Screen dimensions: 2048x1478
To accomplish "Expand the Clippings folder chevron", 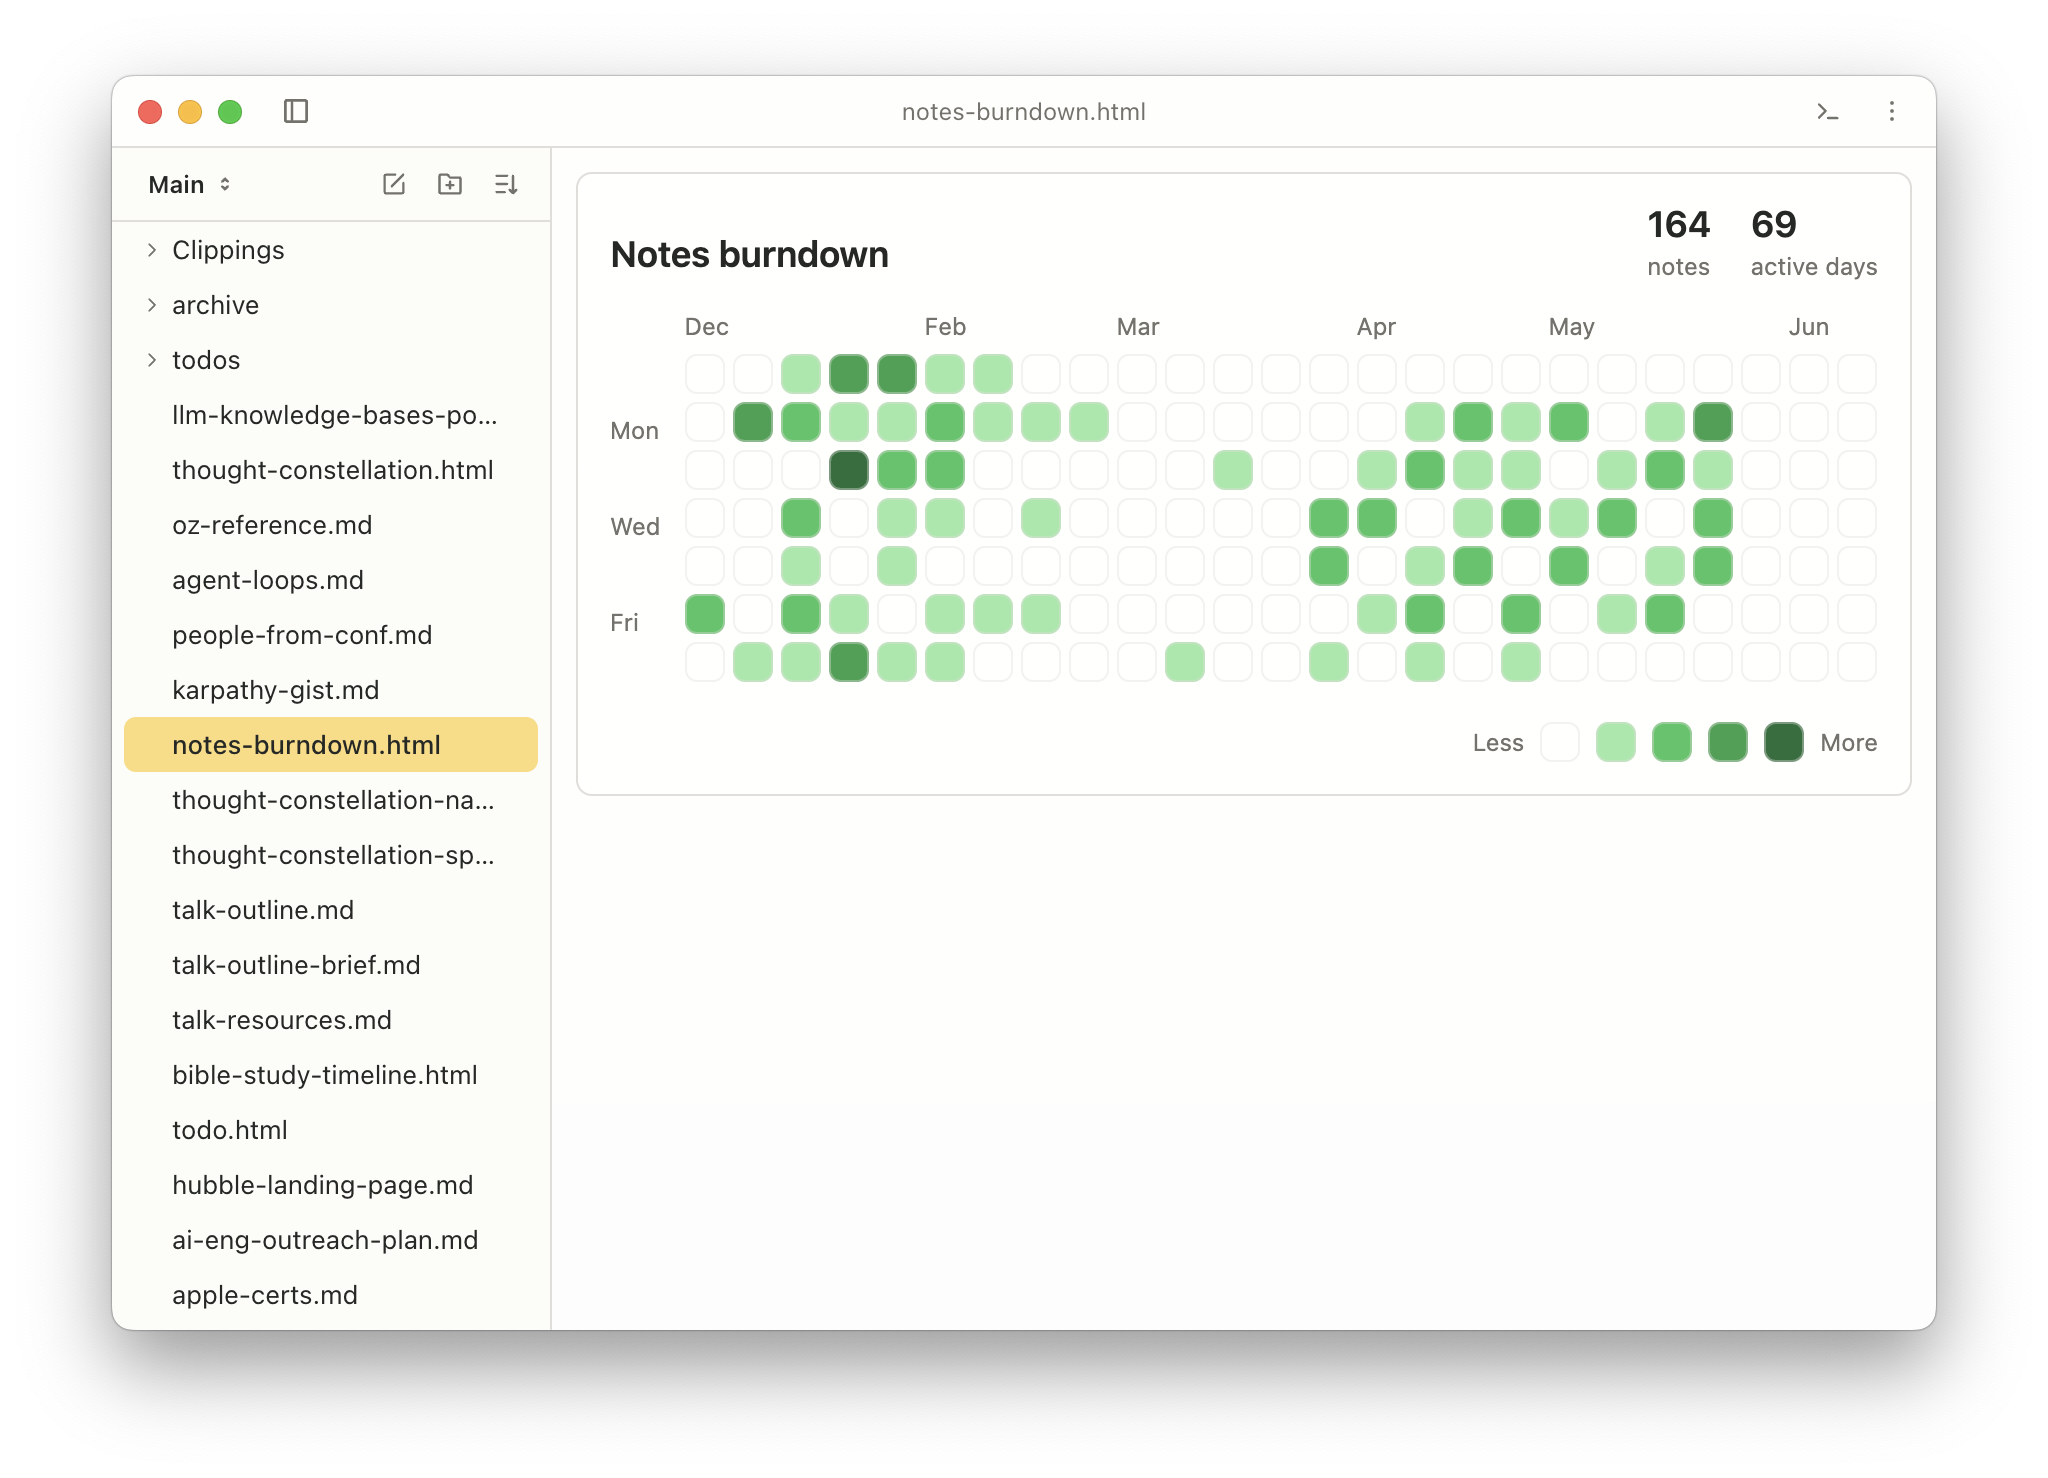I will pyautogui.click(x=152, y=250).
